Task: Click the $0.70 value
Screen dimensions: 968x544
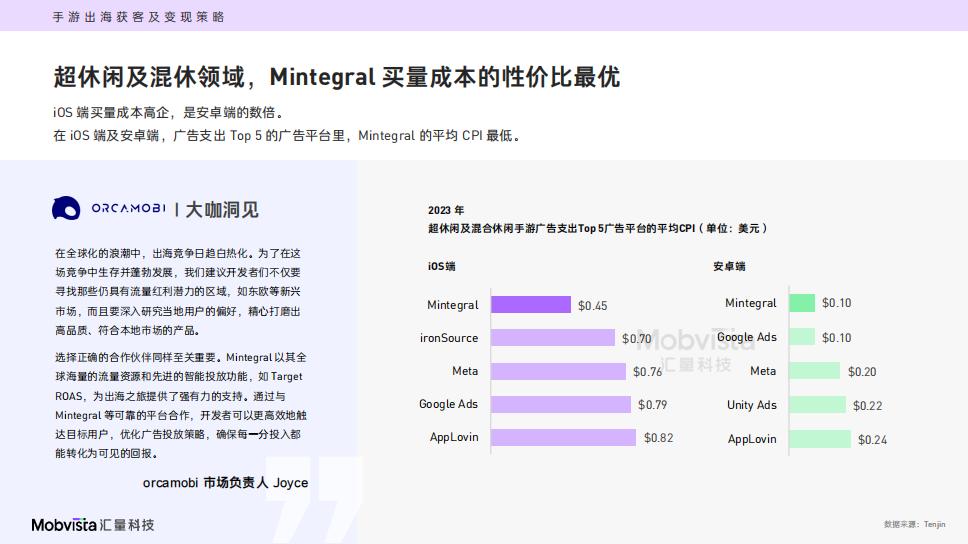Action: click(636, 338)
